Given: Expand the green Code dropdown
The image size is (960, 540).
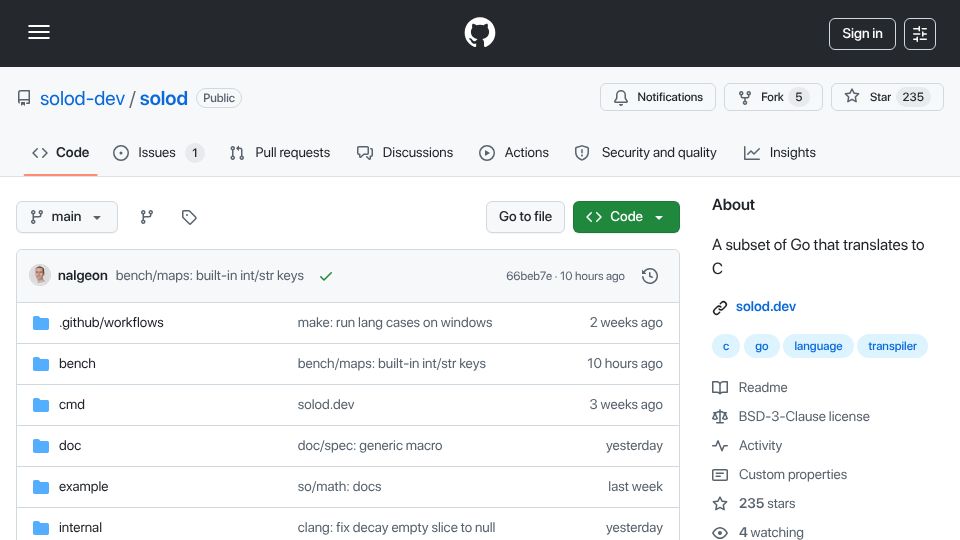Looking at the screenshot, I should point(626,217).
